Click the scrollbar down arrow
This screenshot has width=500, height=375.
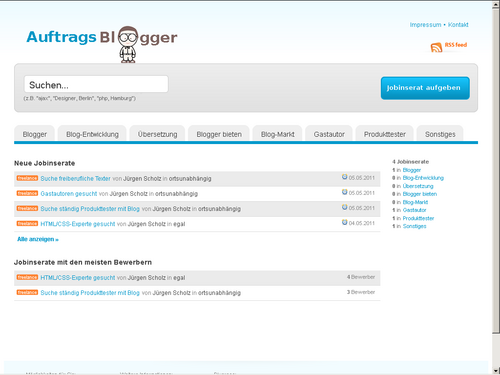tap(496, 370)
